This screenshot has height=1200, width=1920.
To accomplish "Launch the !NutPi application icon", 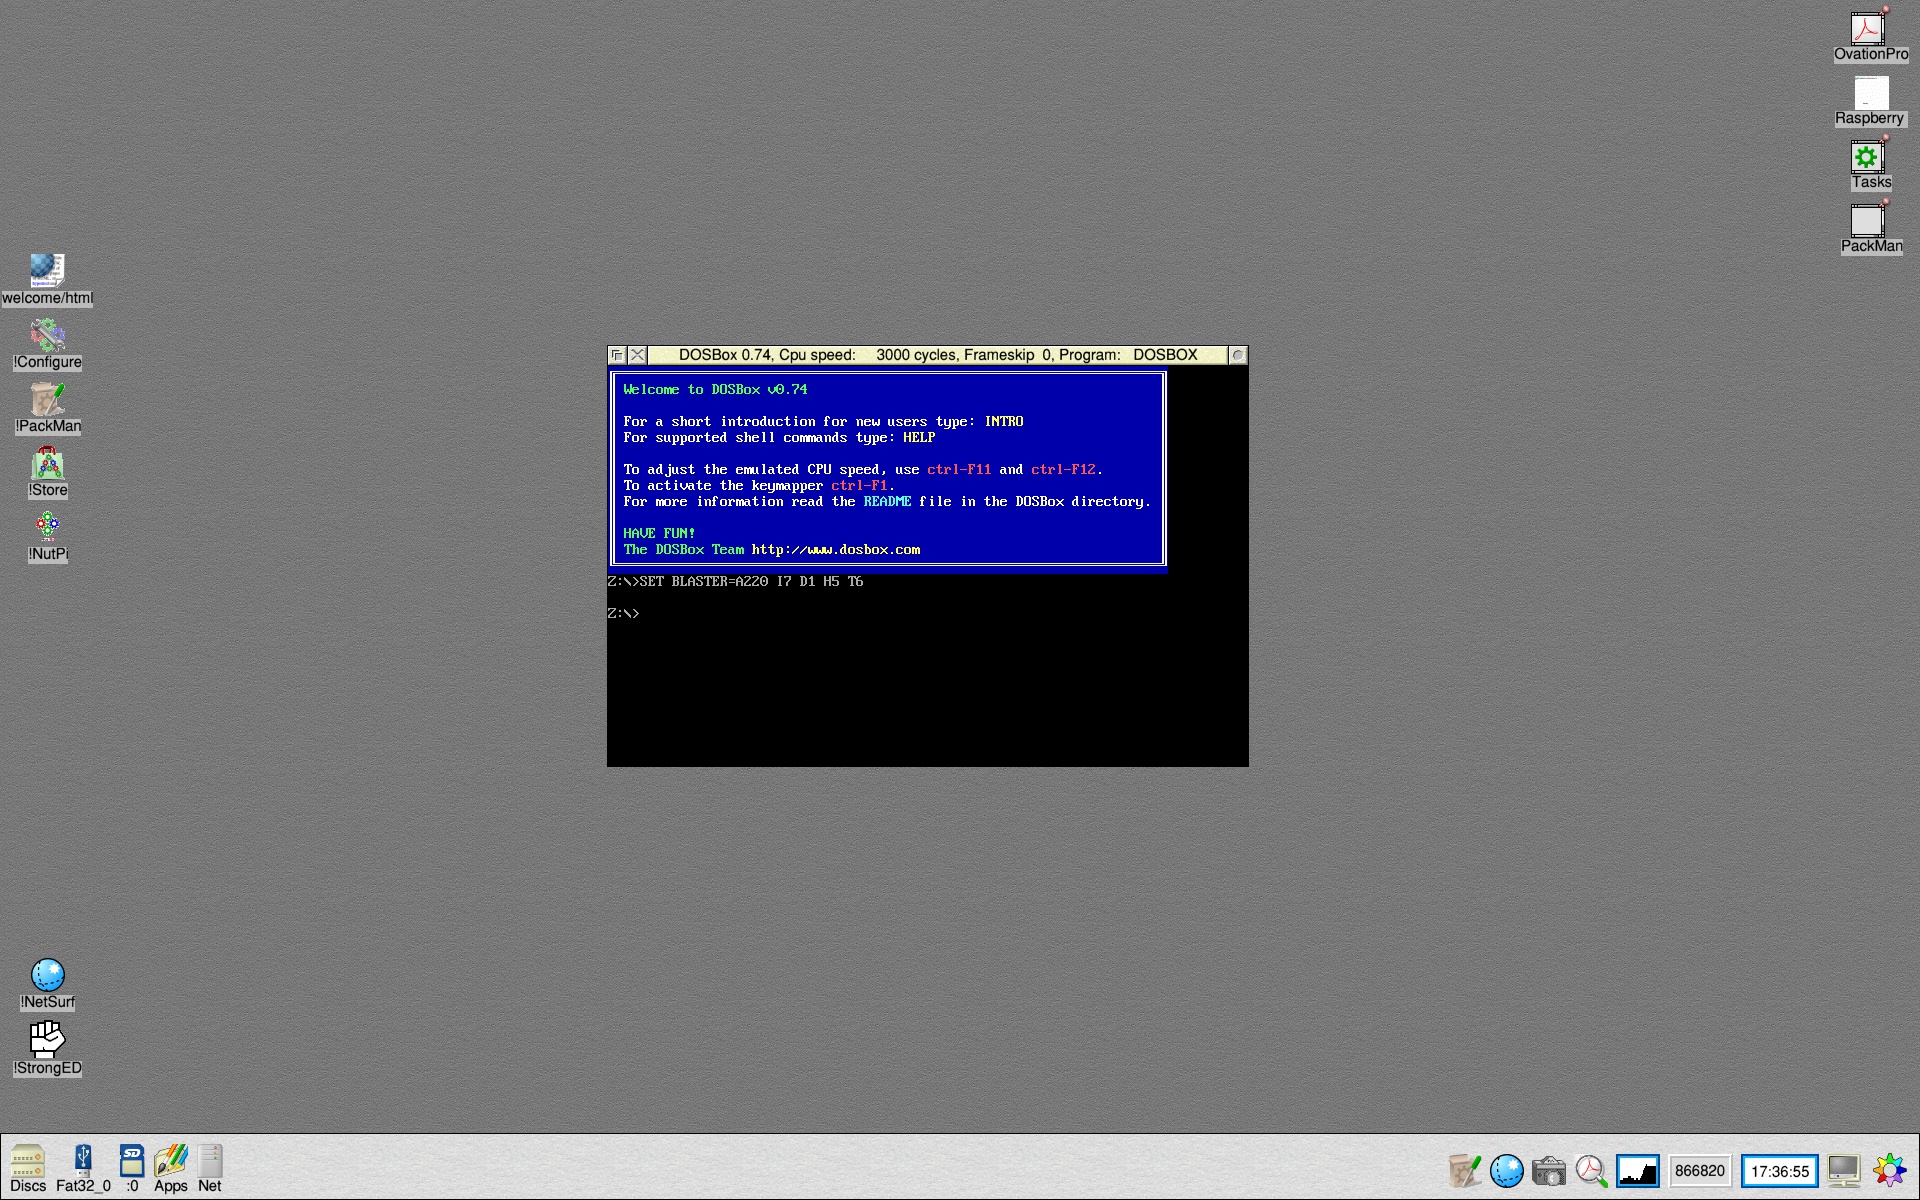I will 47,535.
